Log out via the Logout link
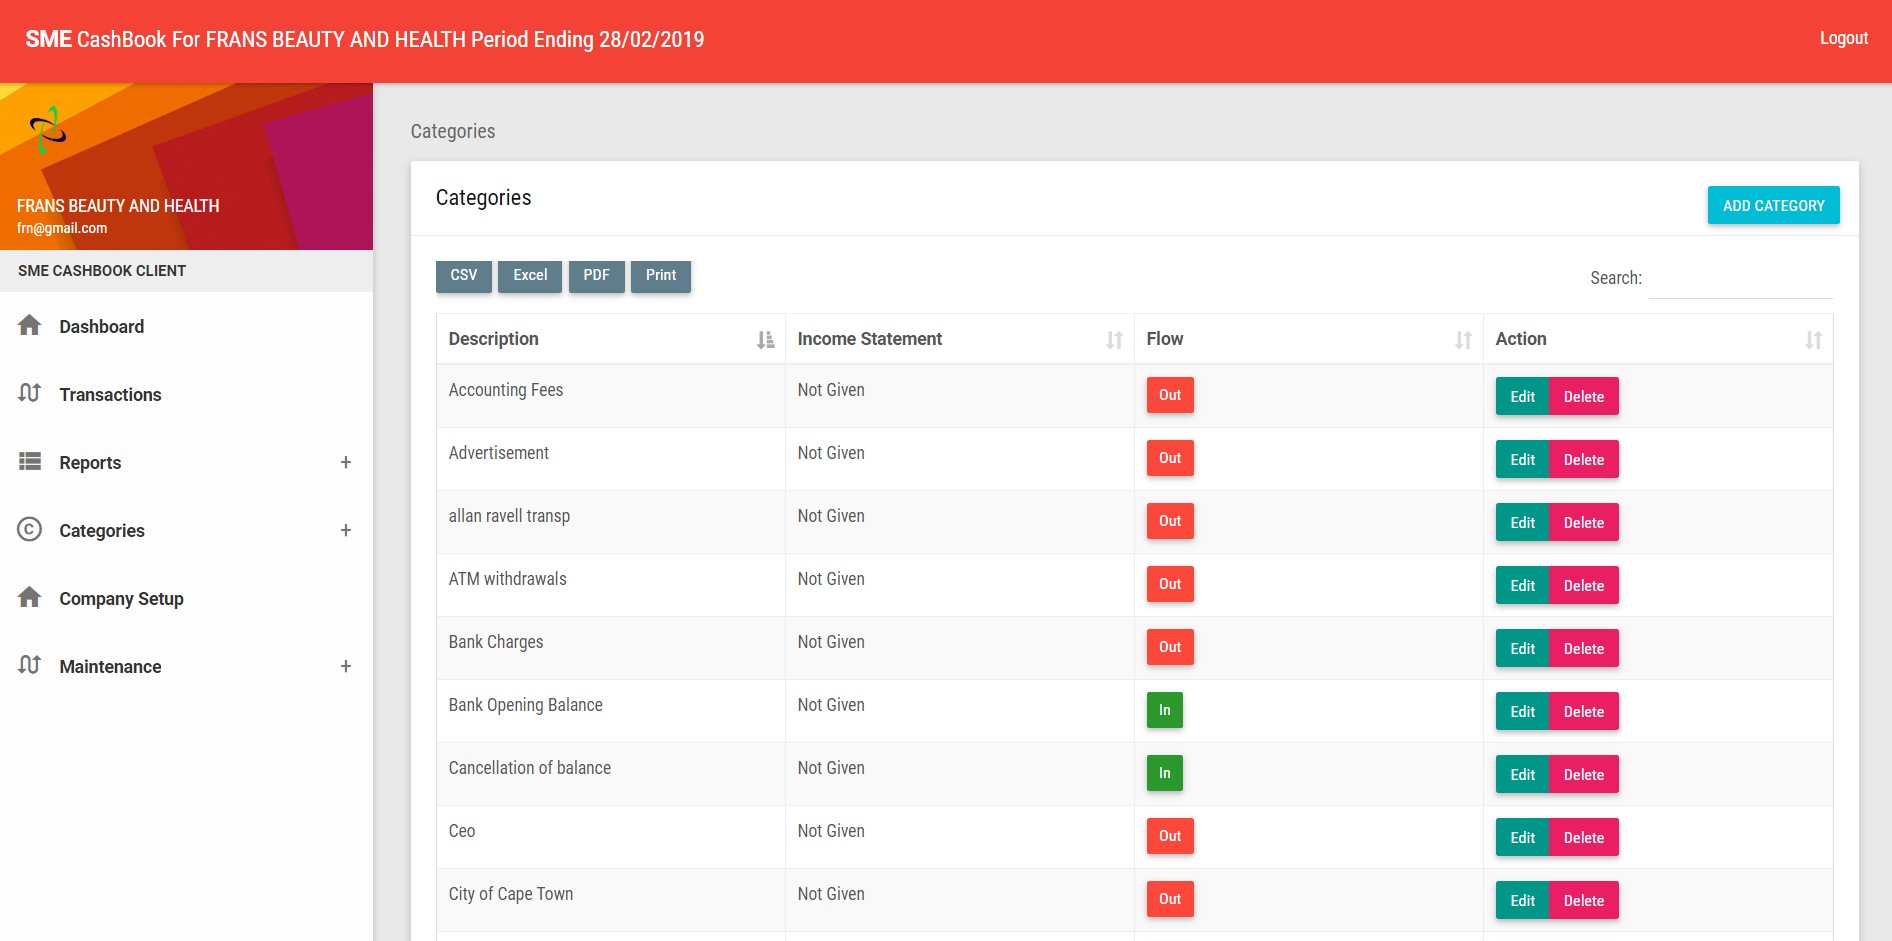Screen dimensions: 1892x941 coord(1843,38)
